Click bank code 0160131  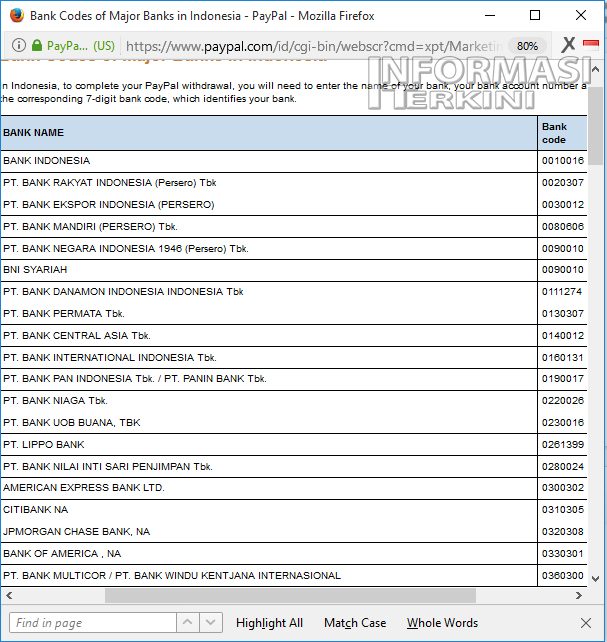tap(563, 358)
